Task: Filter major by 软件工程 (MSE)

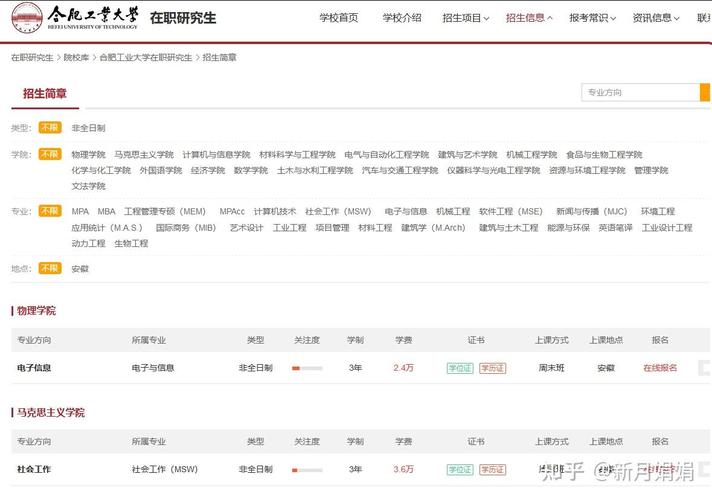Action: [511, 212]
